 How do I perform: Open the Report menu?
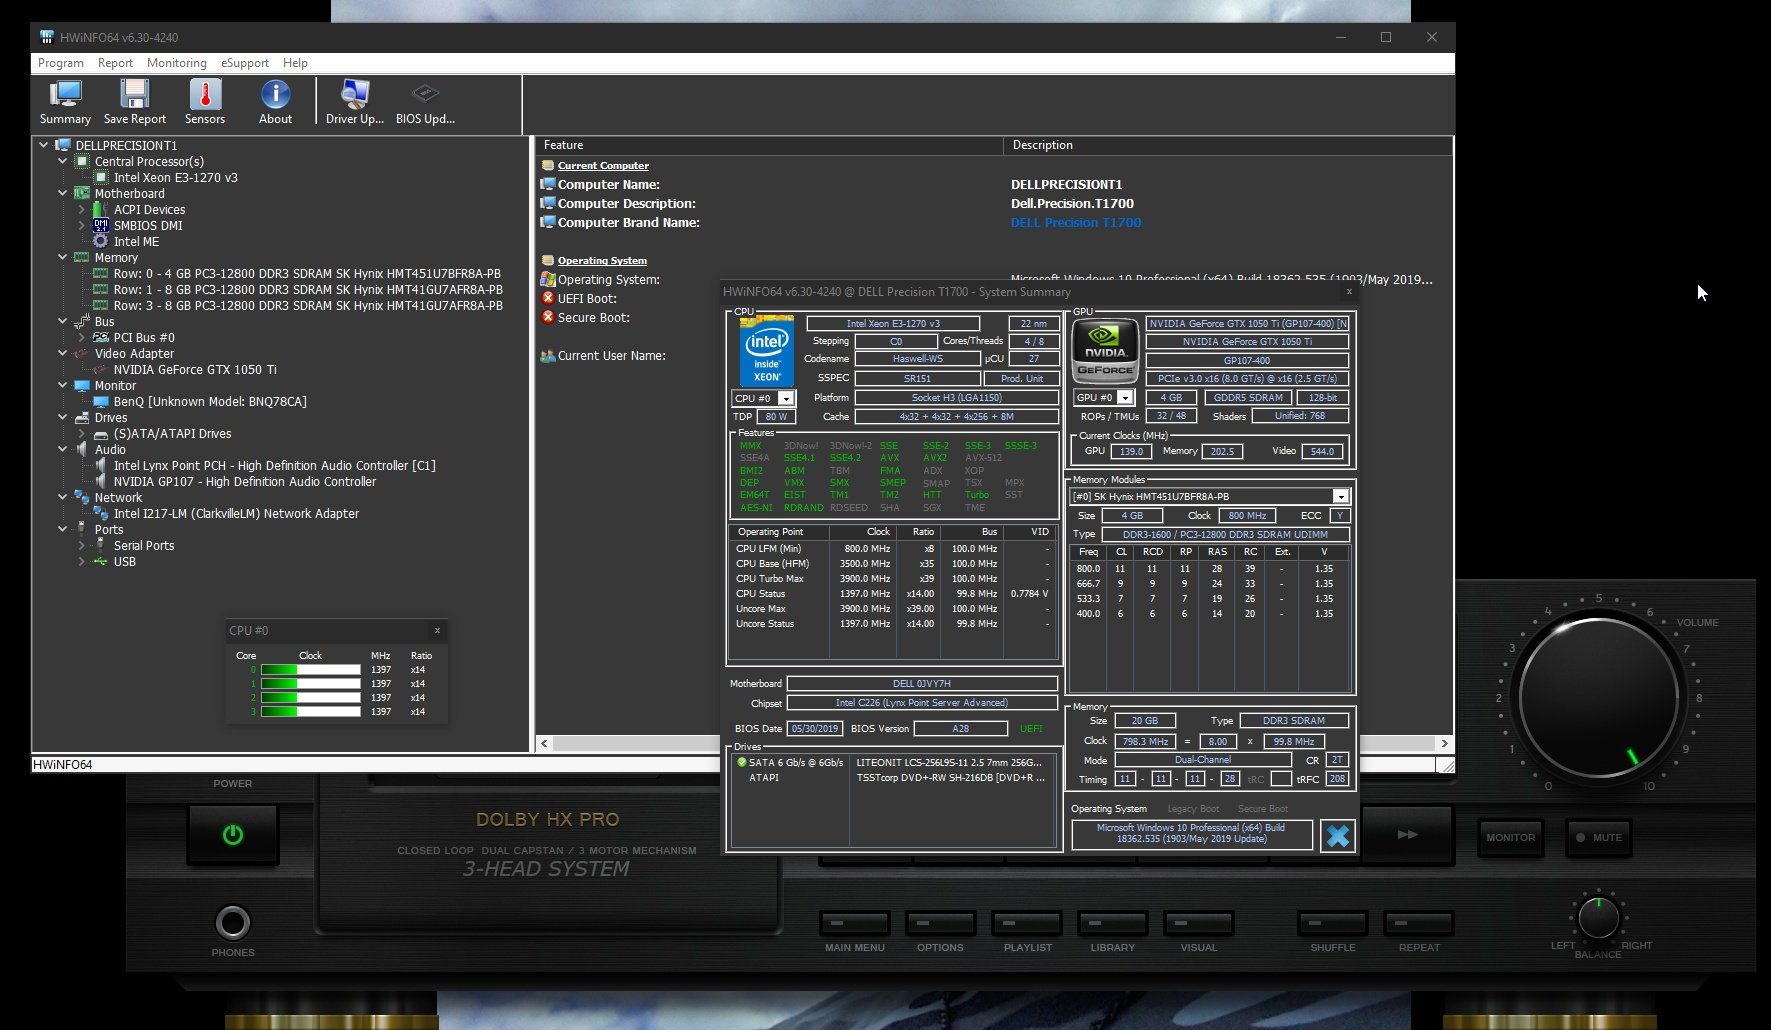(x=115, y=63)
